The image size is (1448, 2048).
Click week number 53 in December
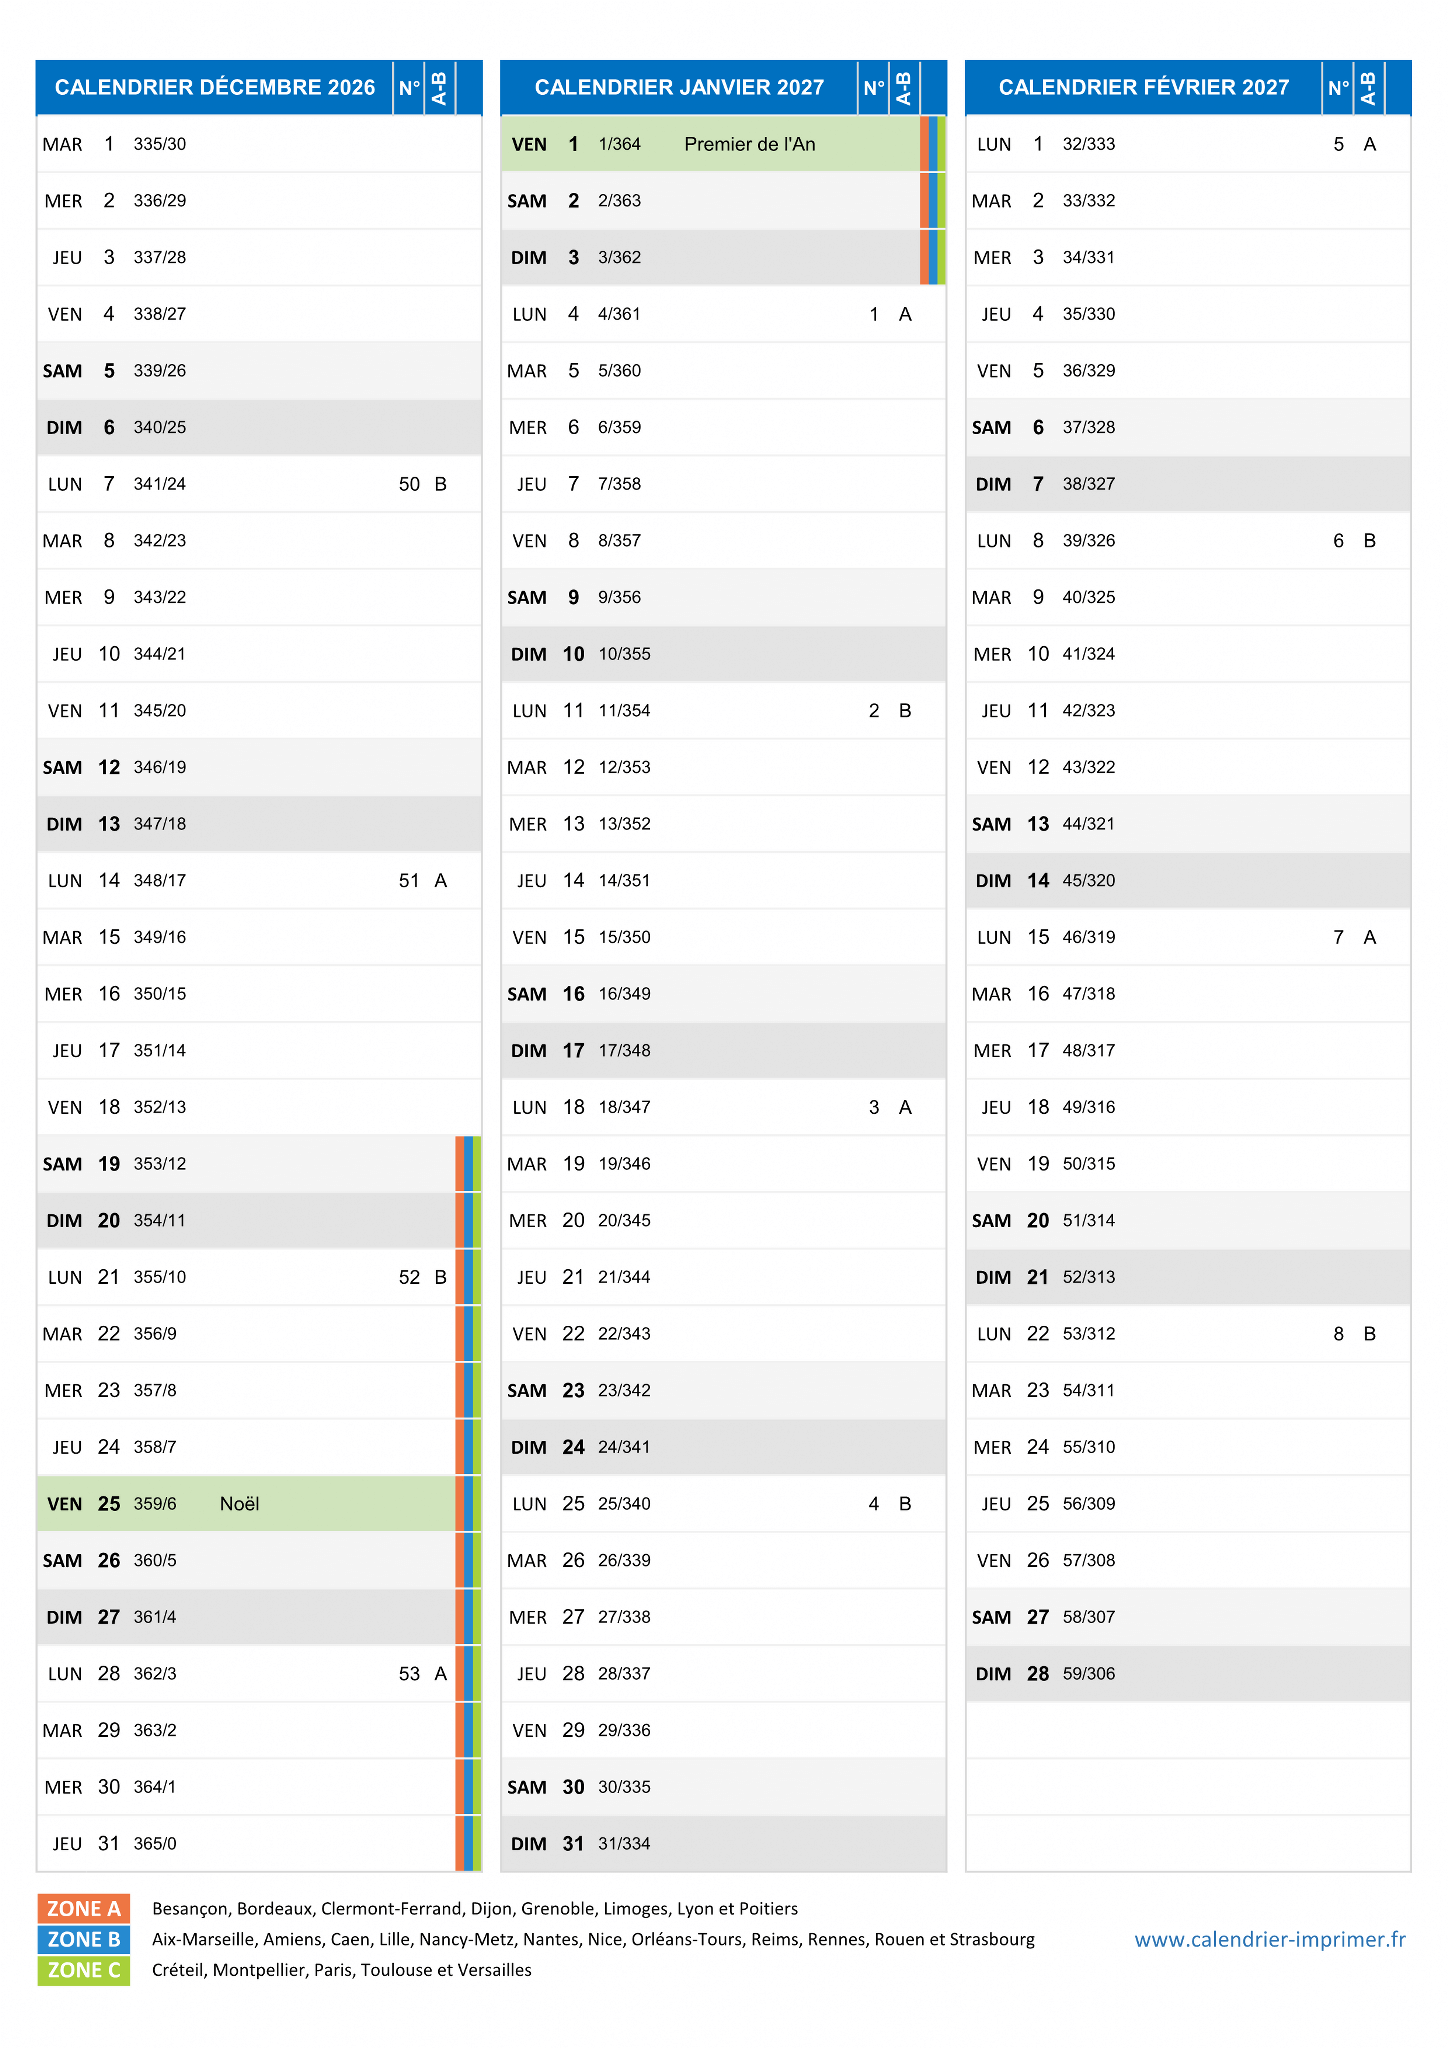tap(409, 1673)
